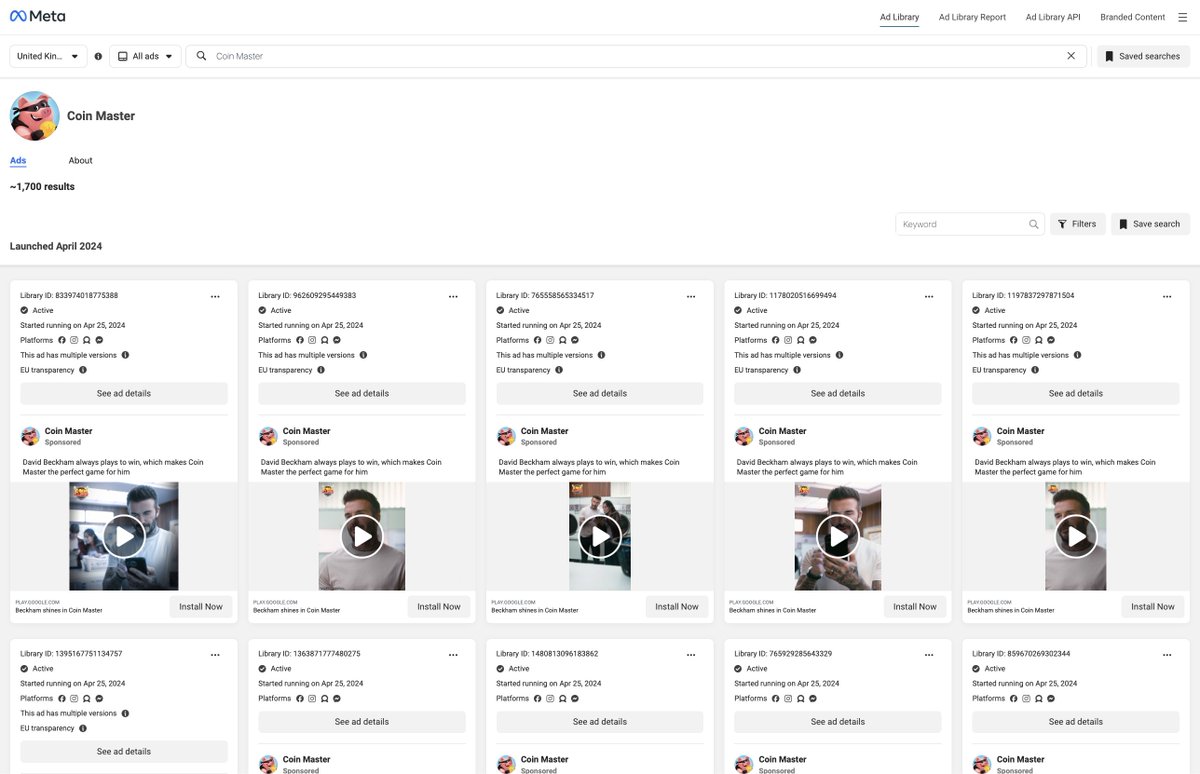Screen dimensions: 1200x774
Task: Open more options for ad 765558565334517
Action: [x=691, y=296]
